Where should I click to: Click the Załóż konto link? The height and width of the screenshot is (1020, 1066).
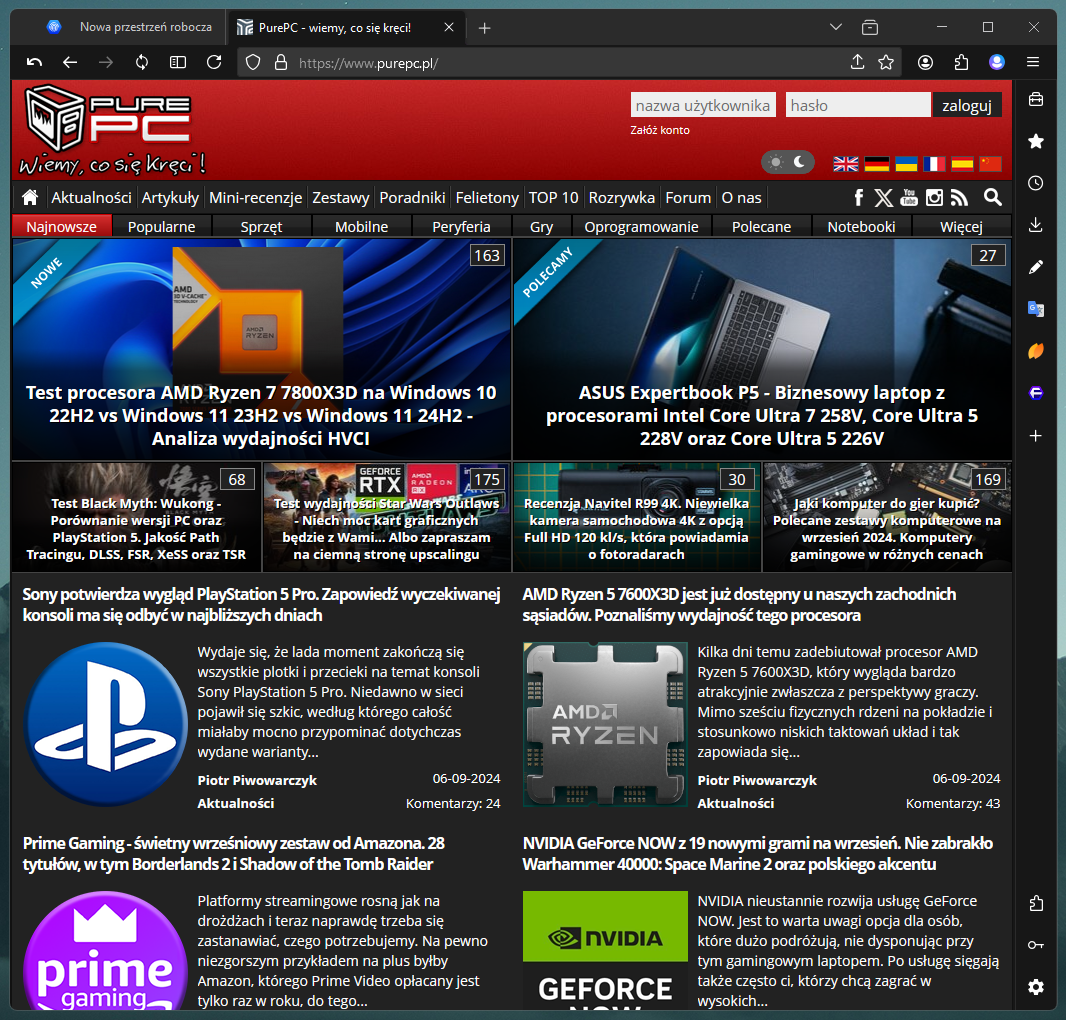(660, 130)
